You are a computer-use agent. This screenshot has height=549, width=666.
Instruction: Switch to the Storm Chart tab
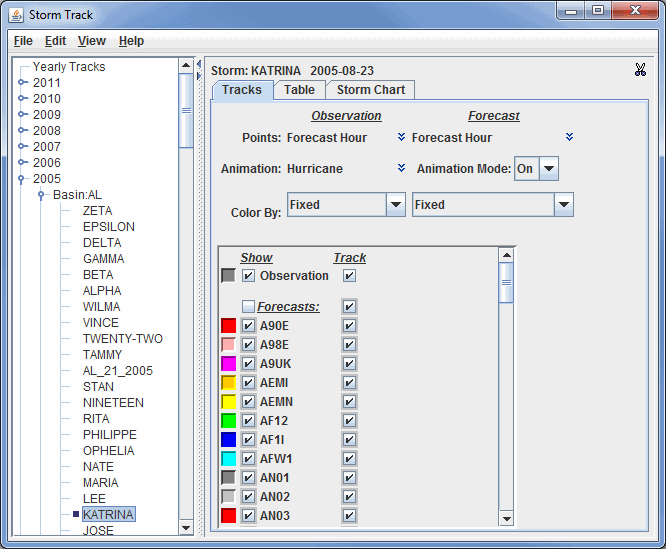click(371, 90)
